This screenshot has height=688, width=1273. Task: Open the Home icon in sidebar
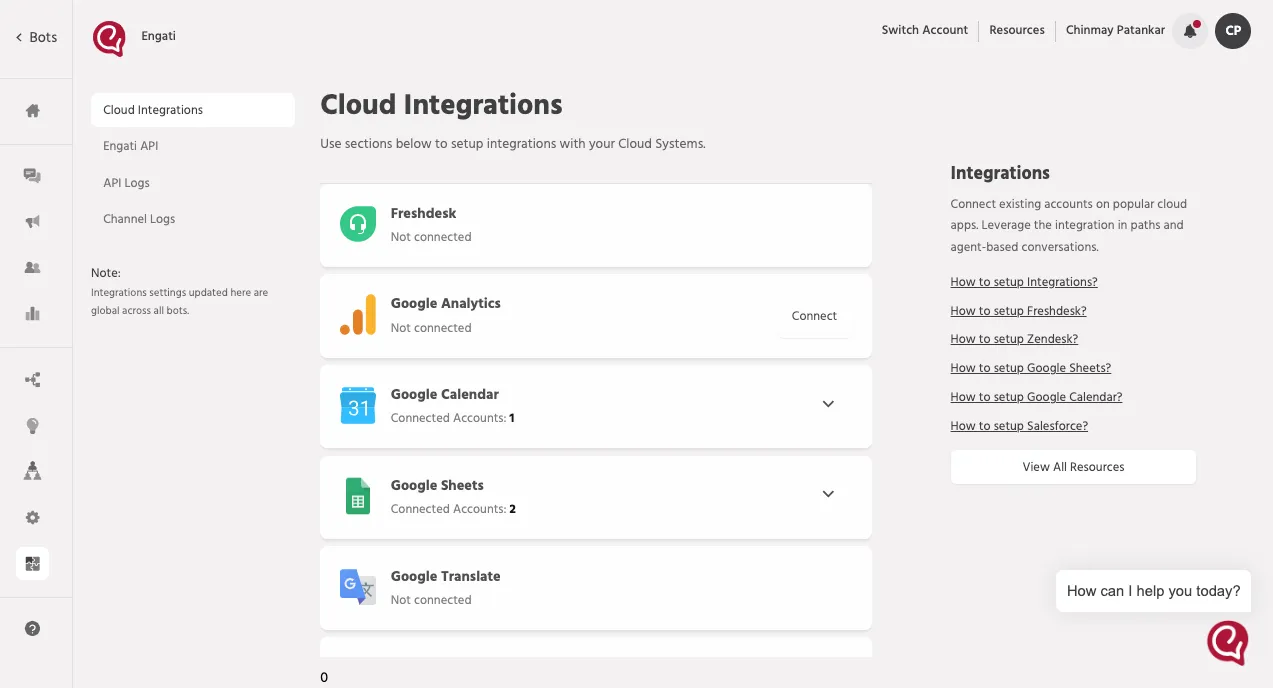point(32,111)
